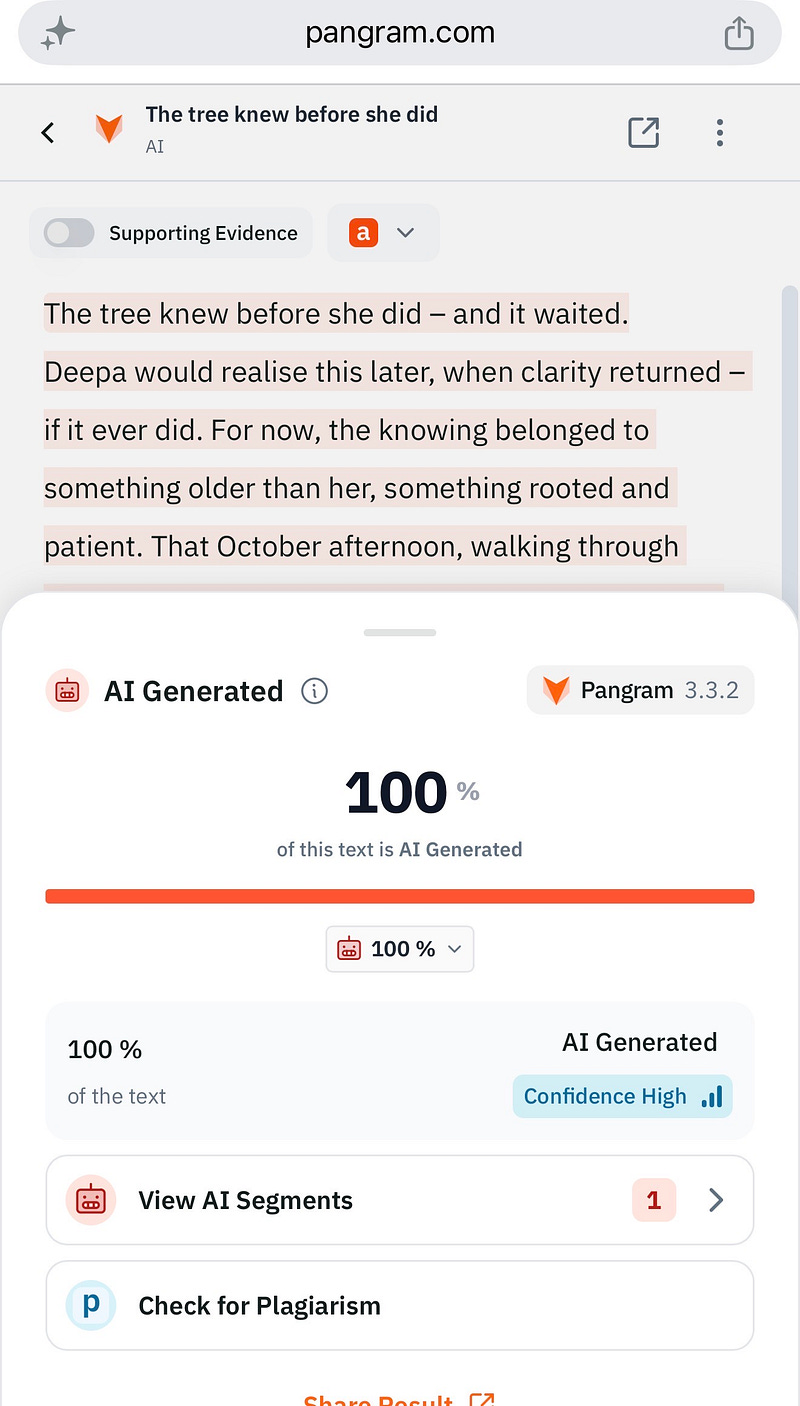The height and width of the screenshot is (1406, 800).
Task: Open the View AI Segments row
Action: [x=400, y=1200]
